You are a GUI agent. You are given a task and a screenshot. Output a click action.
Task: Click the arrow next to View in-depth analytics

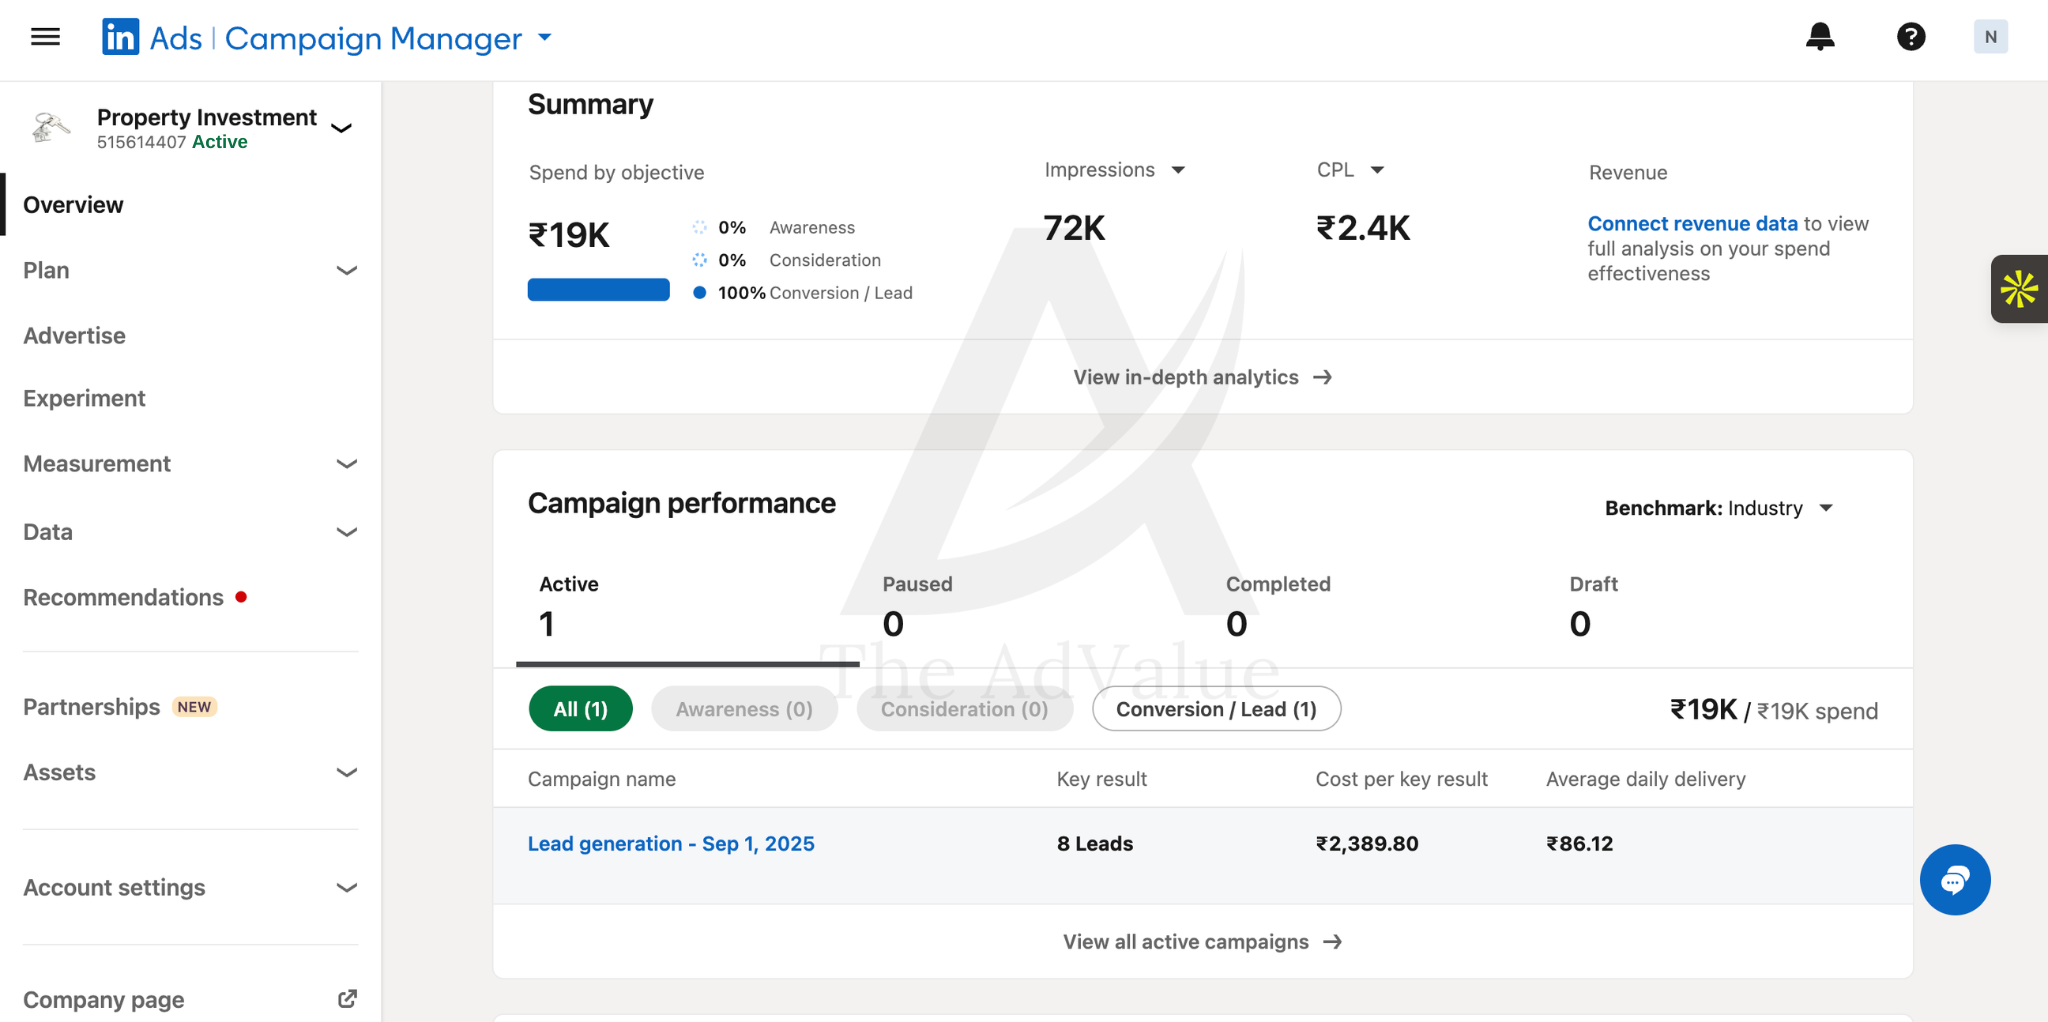[1322, 377]
